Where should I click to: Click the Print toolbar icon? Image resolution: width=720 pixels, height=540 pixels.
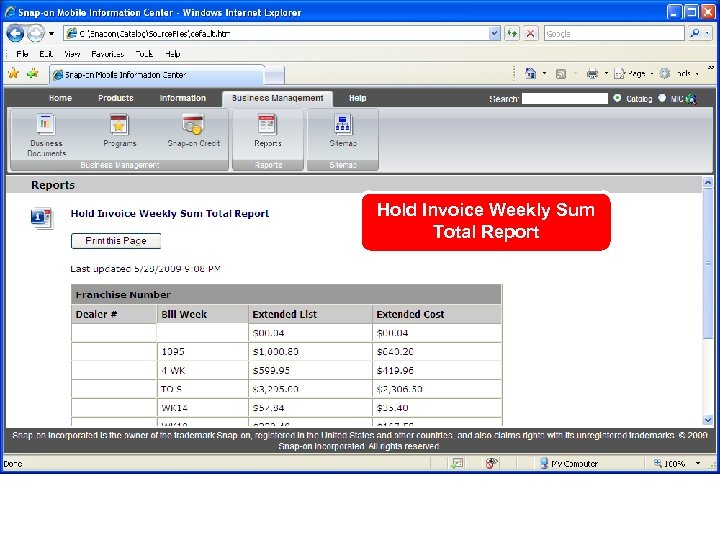pos(592,73)
